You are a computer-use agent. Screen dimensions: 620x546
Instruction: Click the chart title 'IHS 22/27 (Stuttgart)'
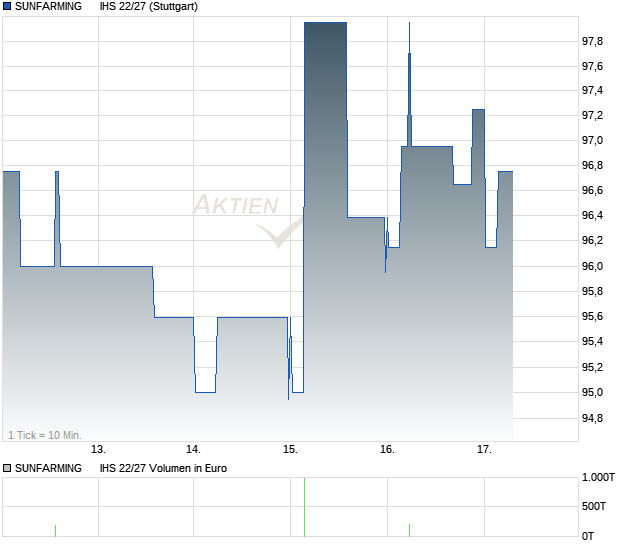click(x=148, y=6)
